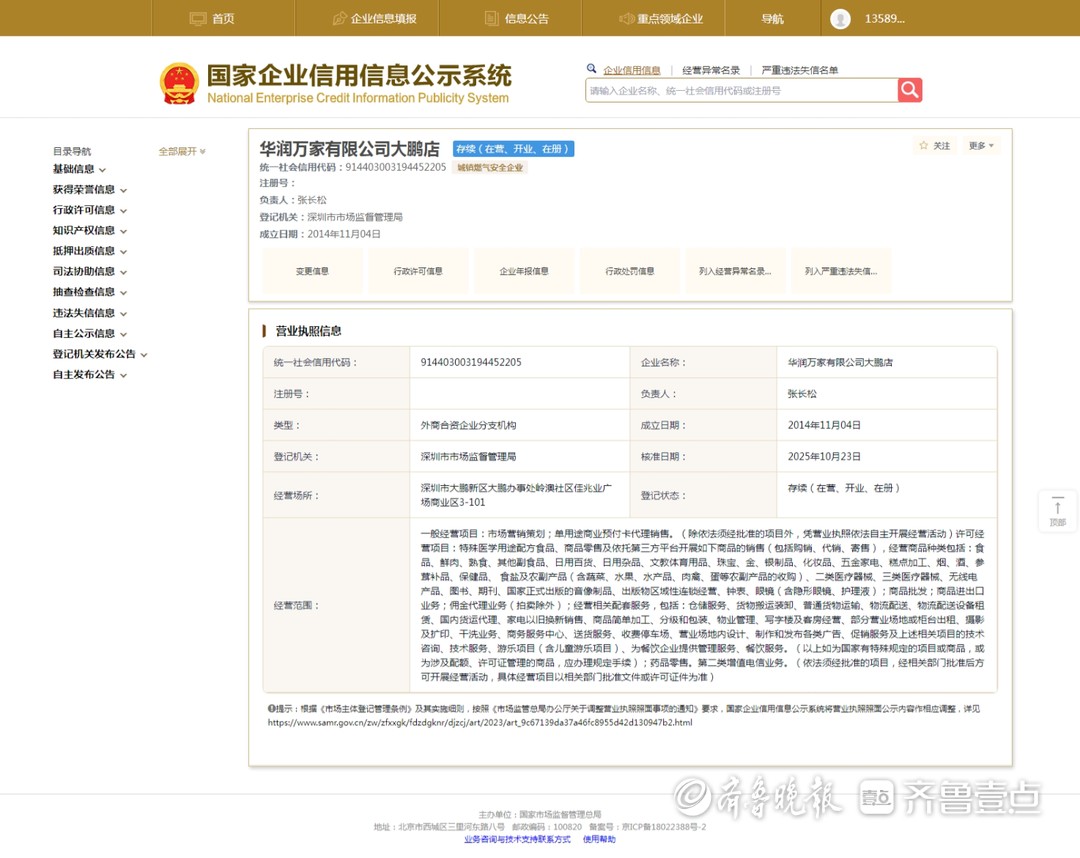Open 业务咨询与技术支持联系方式 link
1080x858 pixels.
[517, 839]
